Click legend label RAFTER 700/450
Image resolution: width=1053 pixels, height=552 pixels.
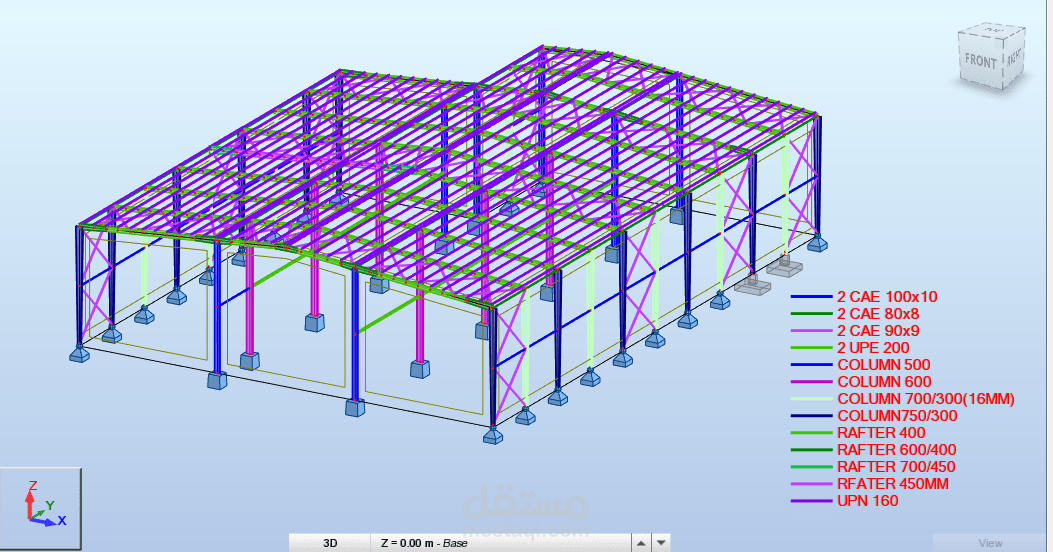[x=896, y=467]
